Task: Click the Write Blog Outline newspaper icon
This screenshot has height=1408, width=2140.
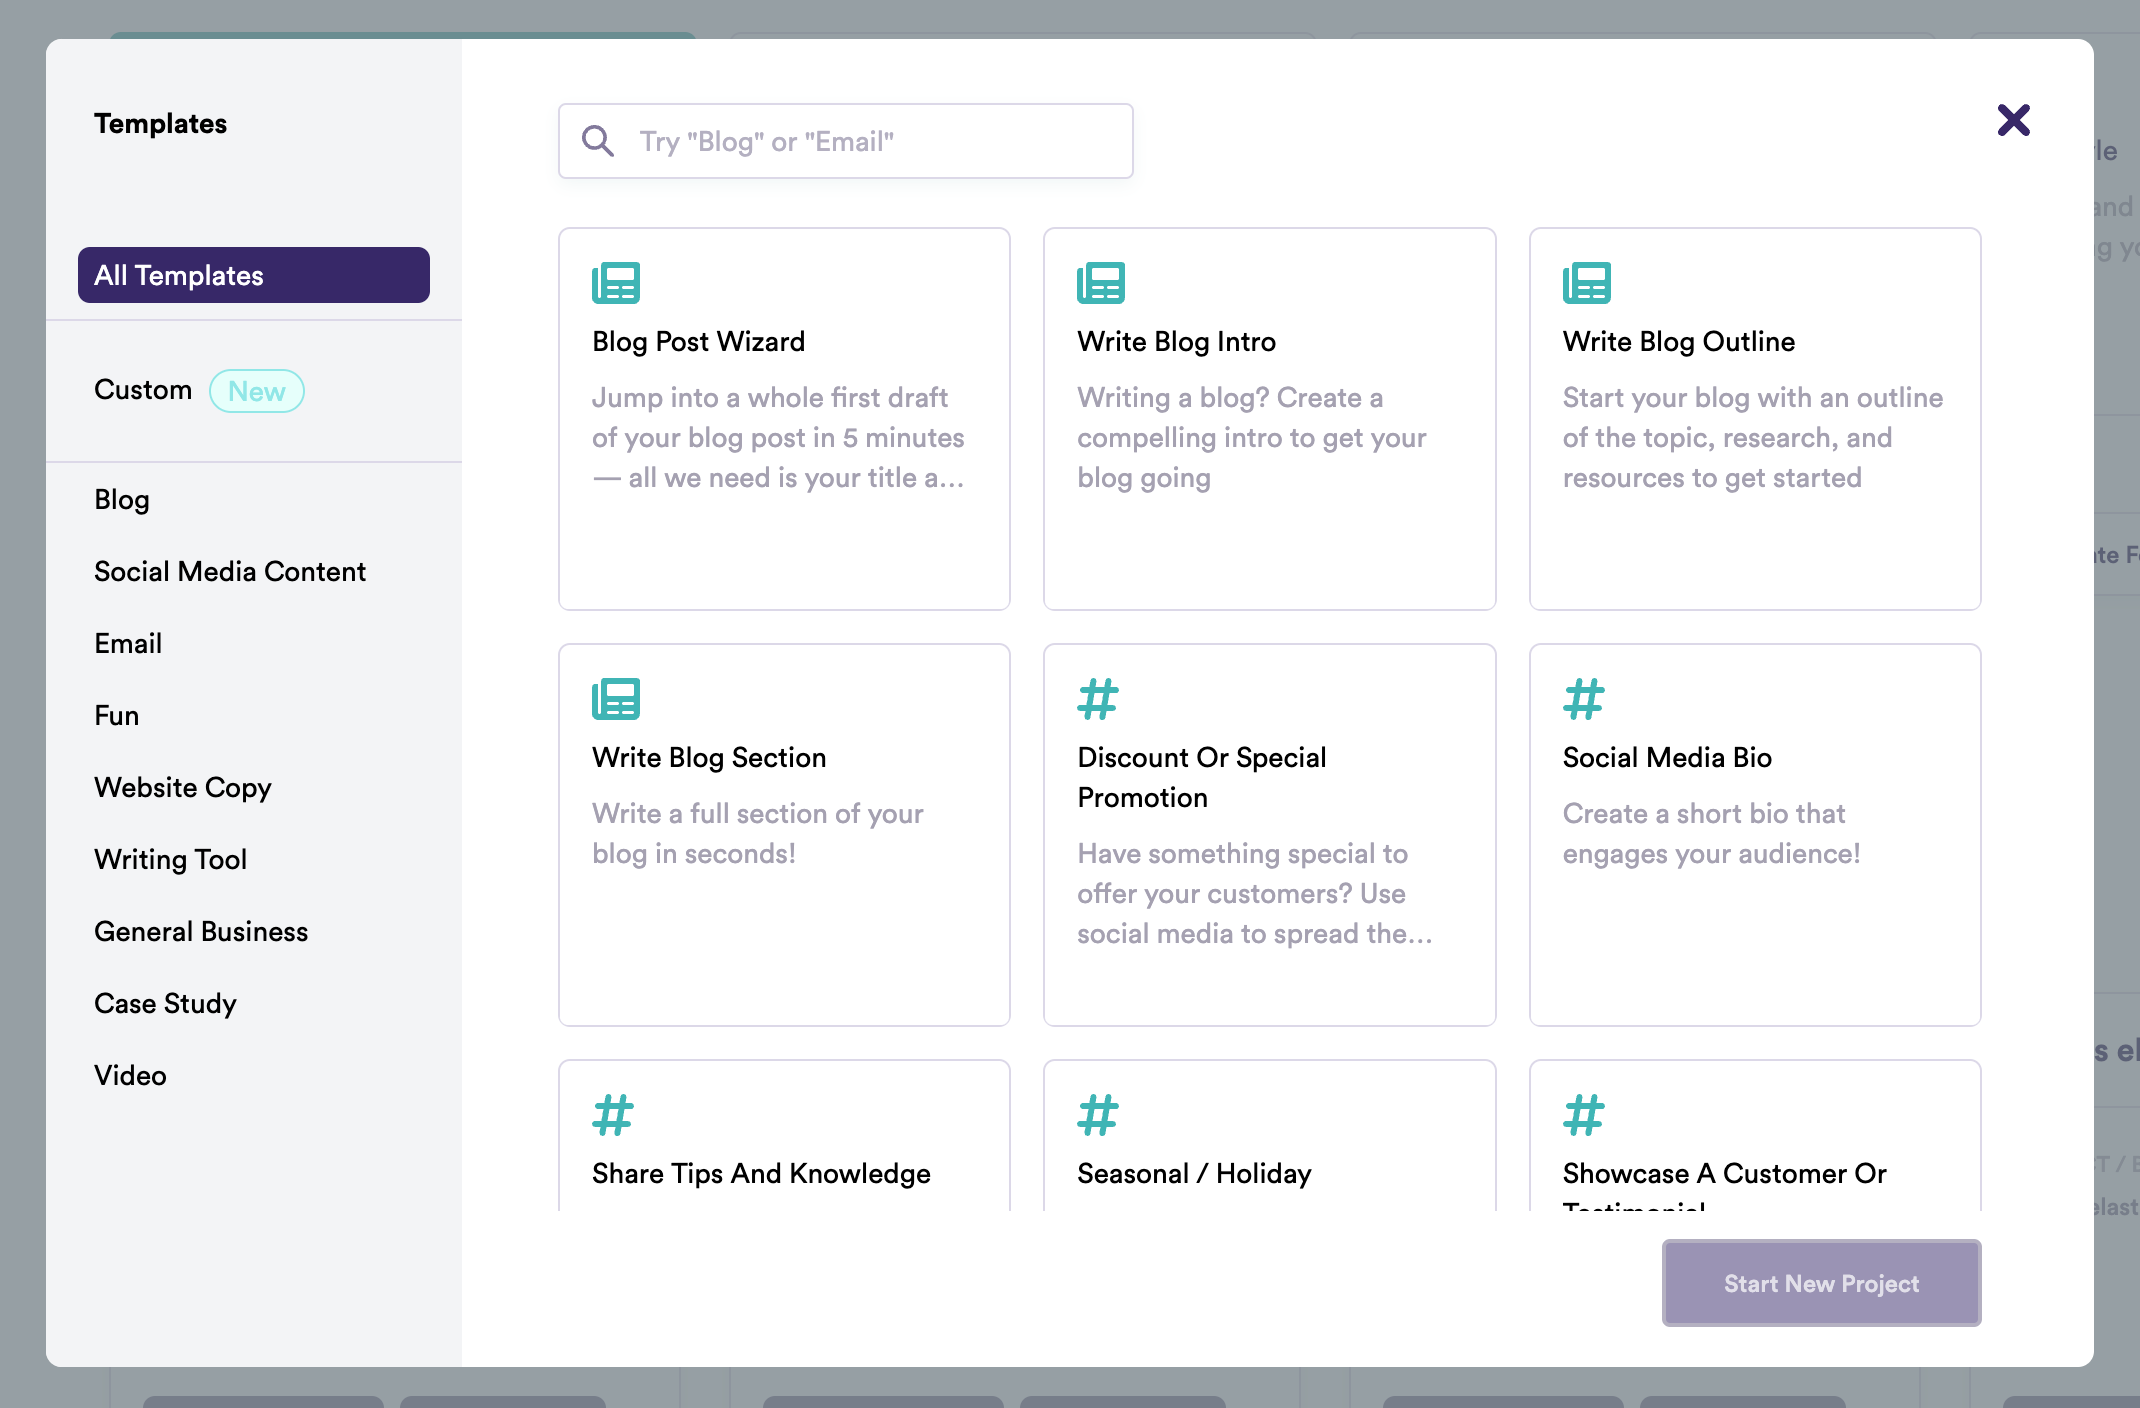Action: pyautogui.click(x=1587, y=283)
